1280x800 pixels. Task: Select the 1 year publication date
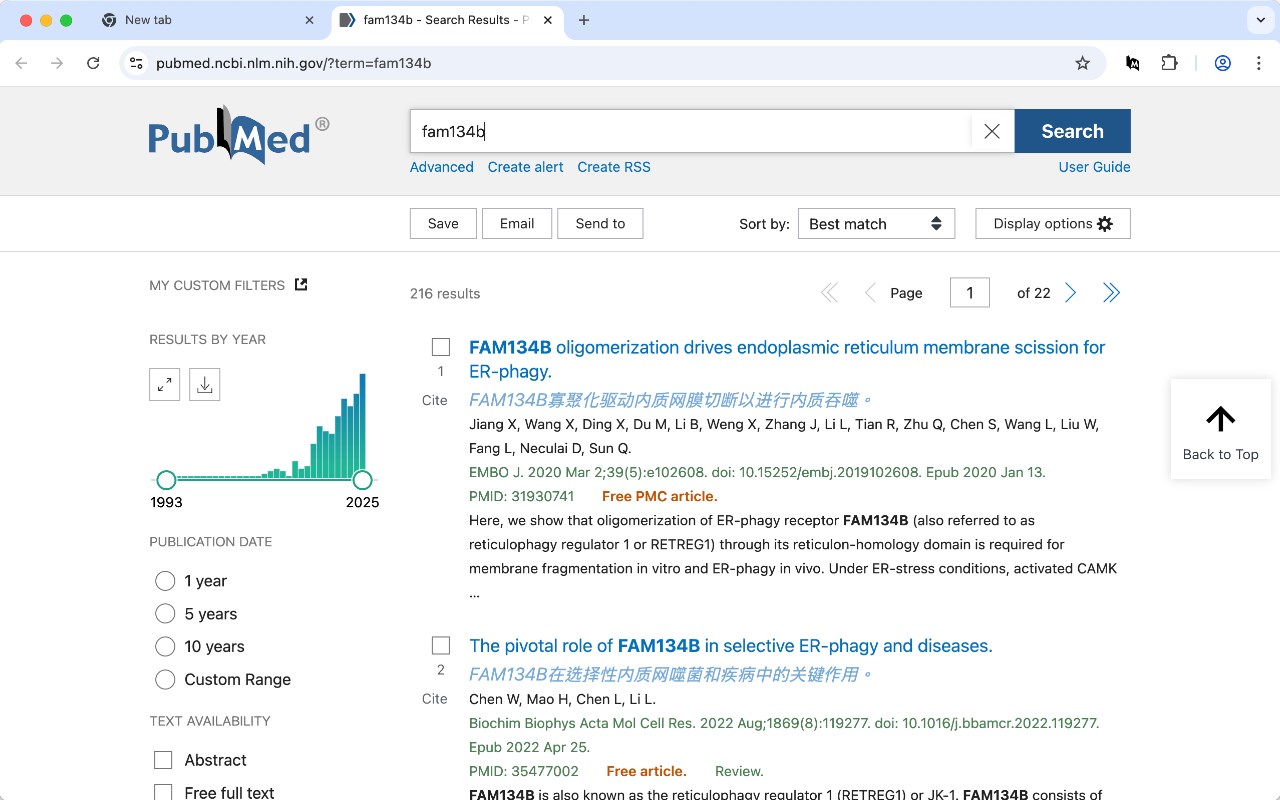[x=165, y=581]
